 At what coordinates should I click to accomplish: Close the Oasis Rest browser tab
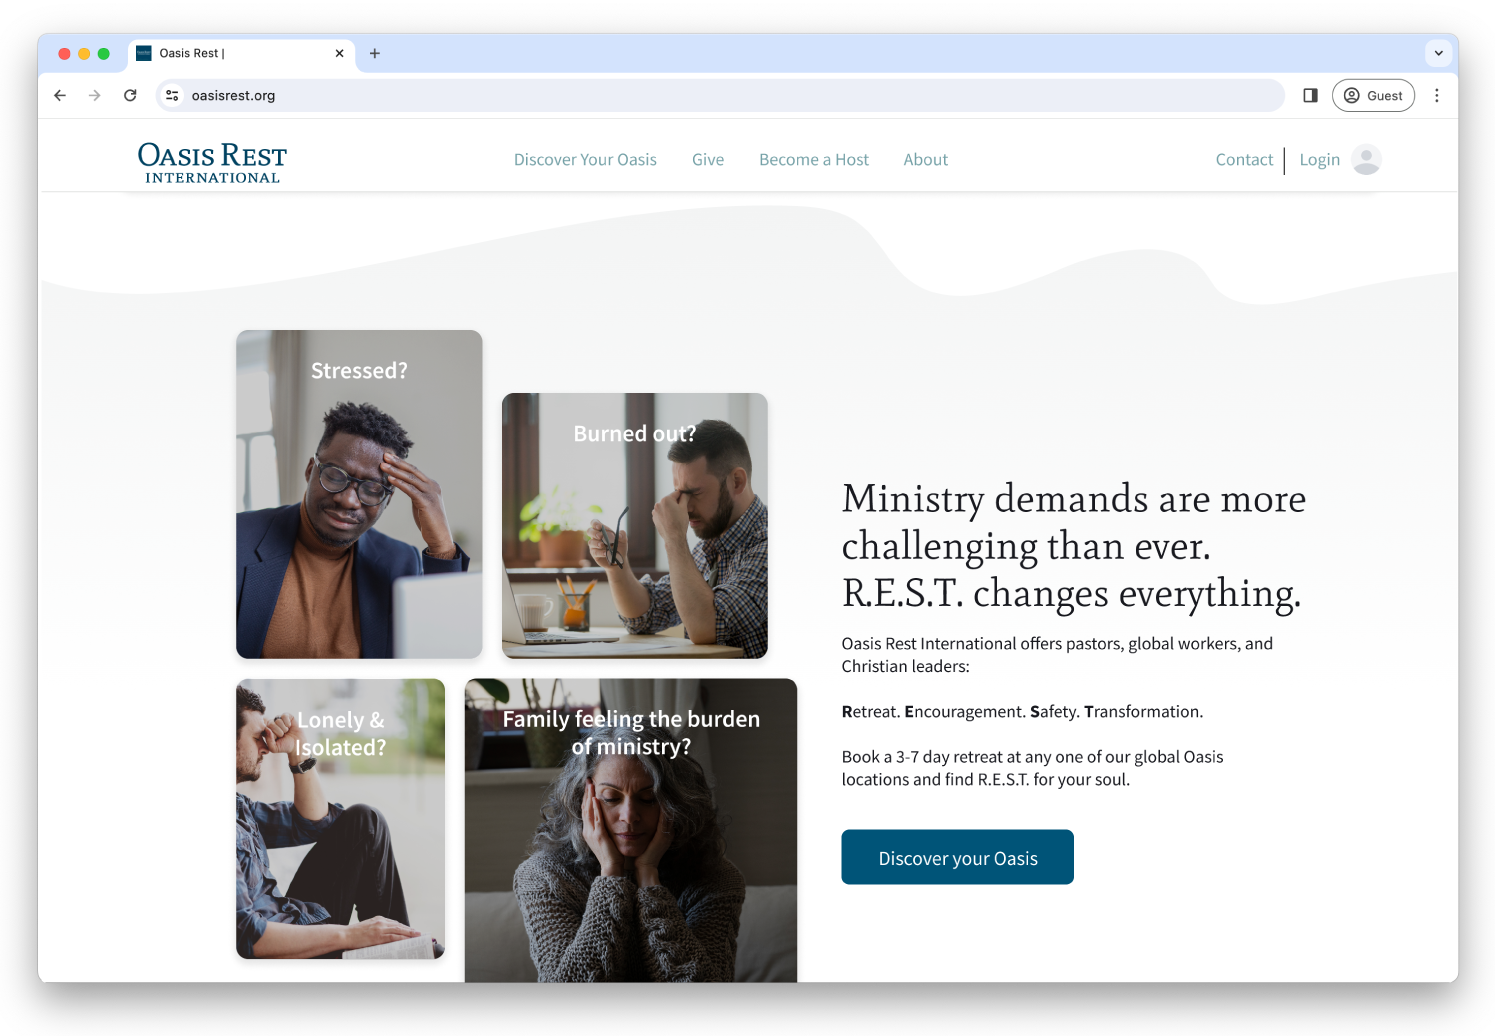[340, 54]
